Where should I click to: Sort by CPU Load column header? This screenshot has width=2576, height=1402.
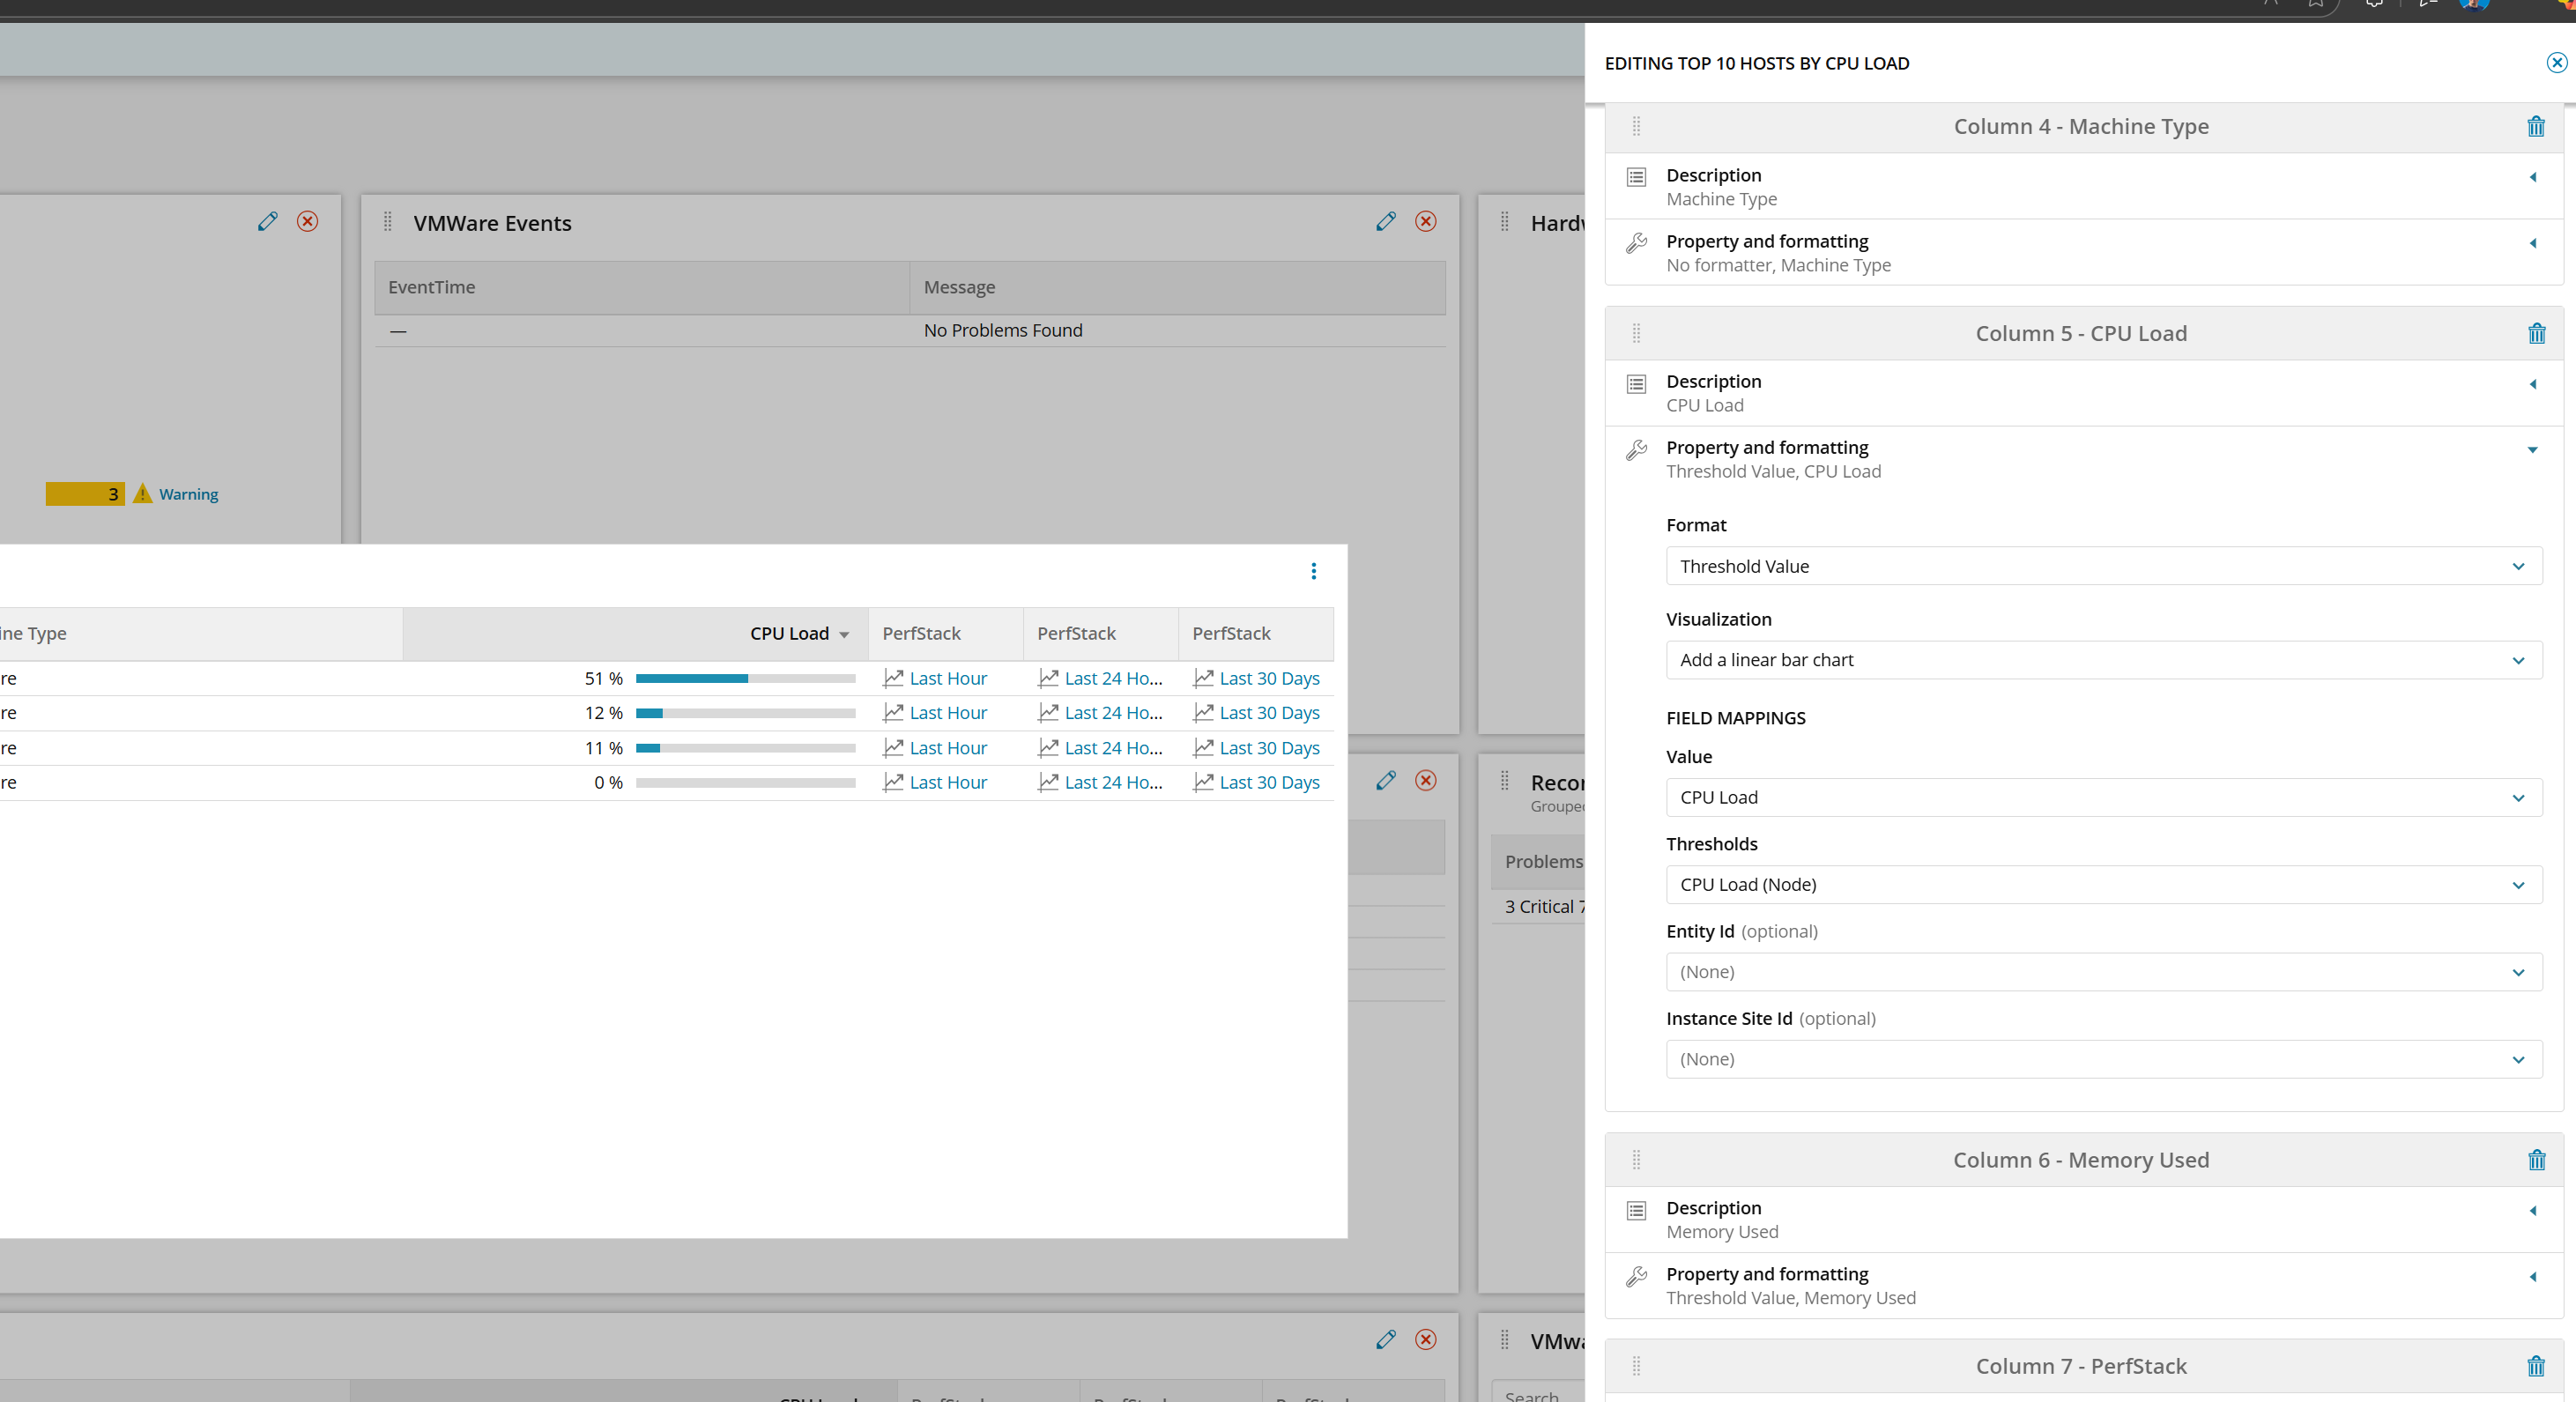(790, 634)
